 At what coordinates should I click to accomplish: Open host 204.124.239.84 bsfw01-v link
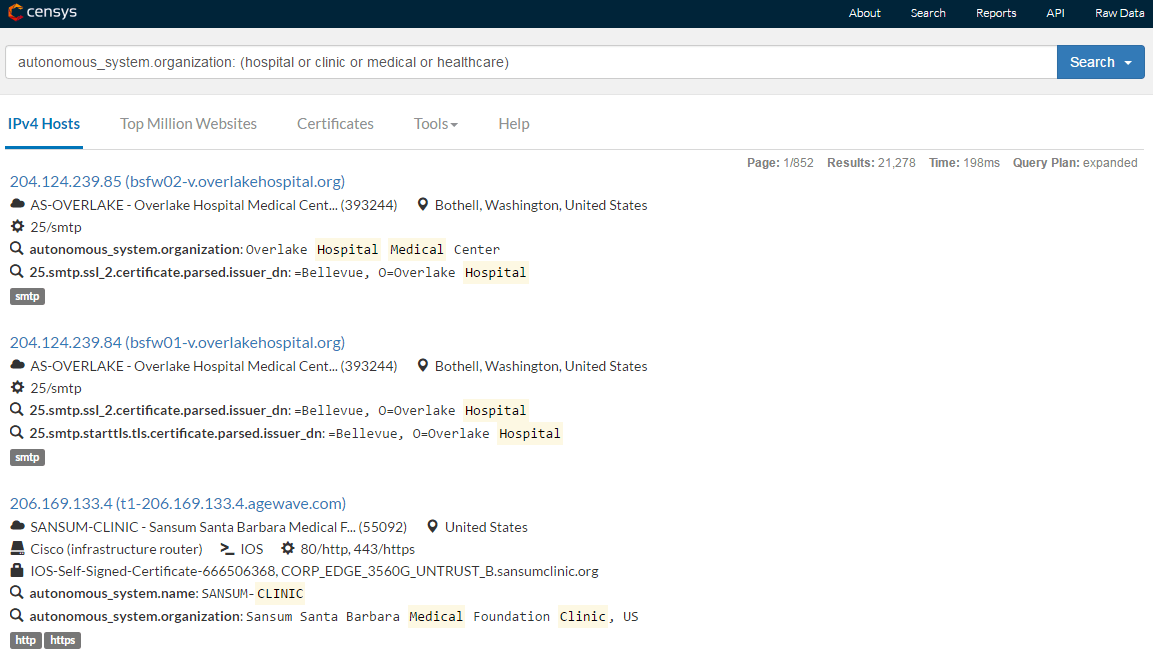click(177, 342)
